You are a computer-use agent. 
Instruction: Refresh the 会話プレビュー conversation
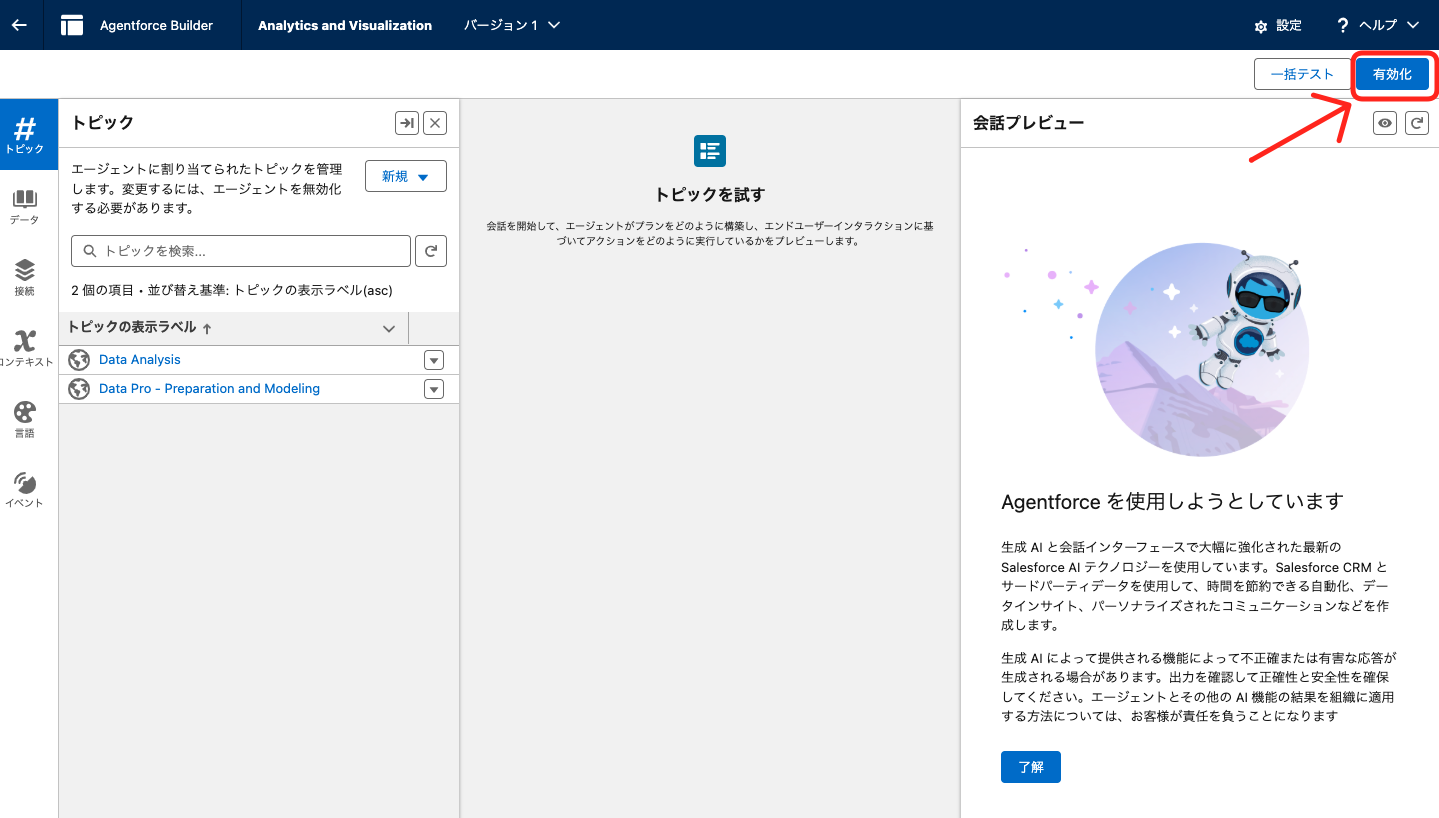[1417, 123]
